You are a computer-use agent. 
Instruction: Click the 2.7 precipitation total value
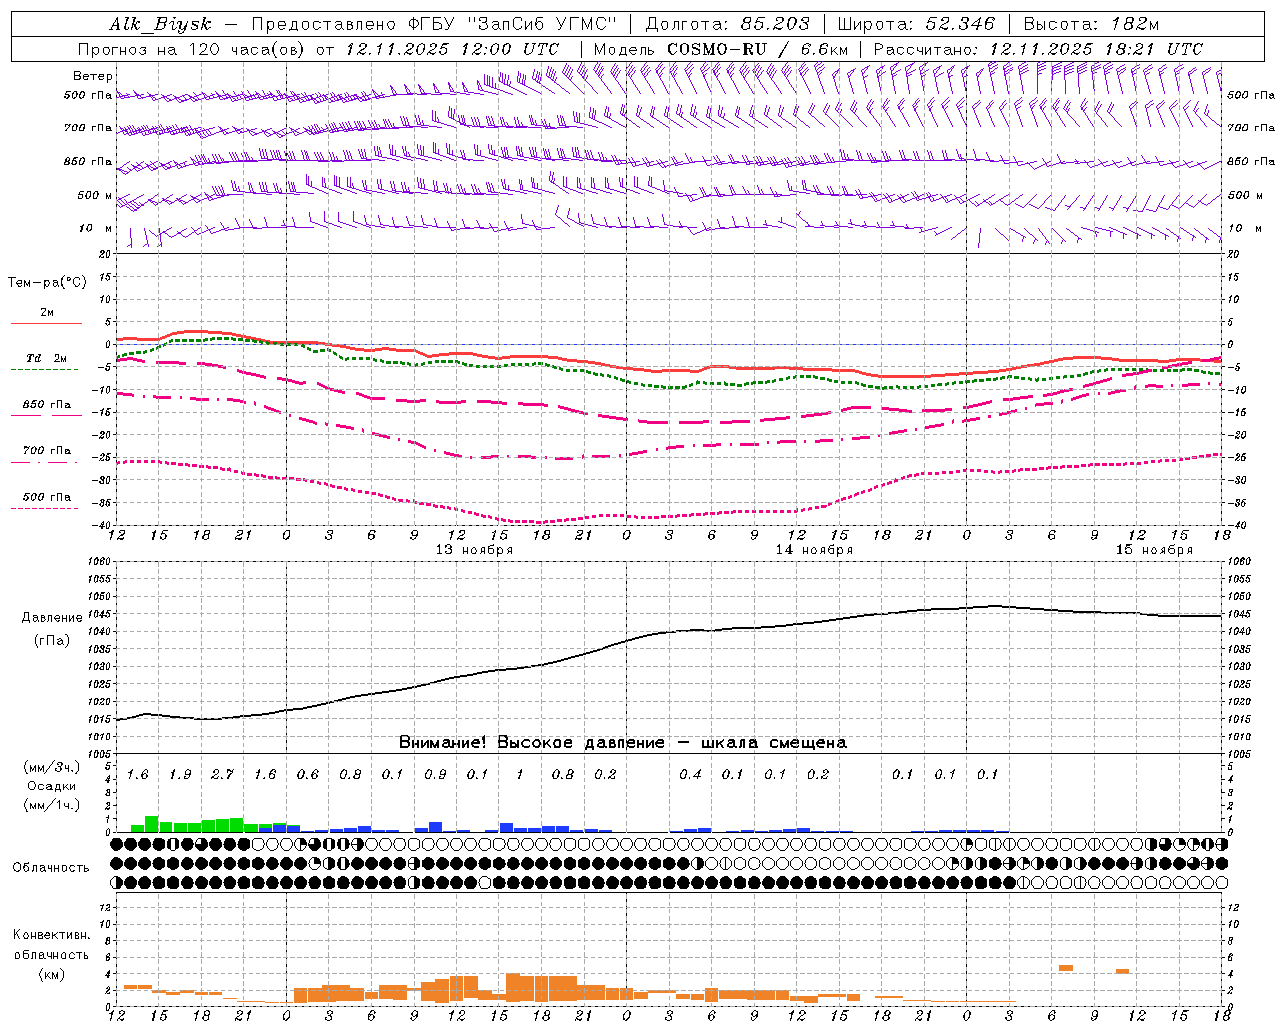tap(222, 774)
